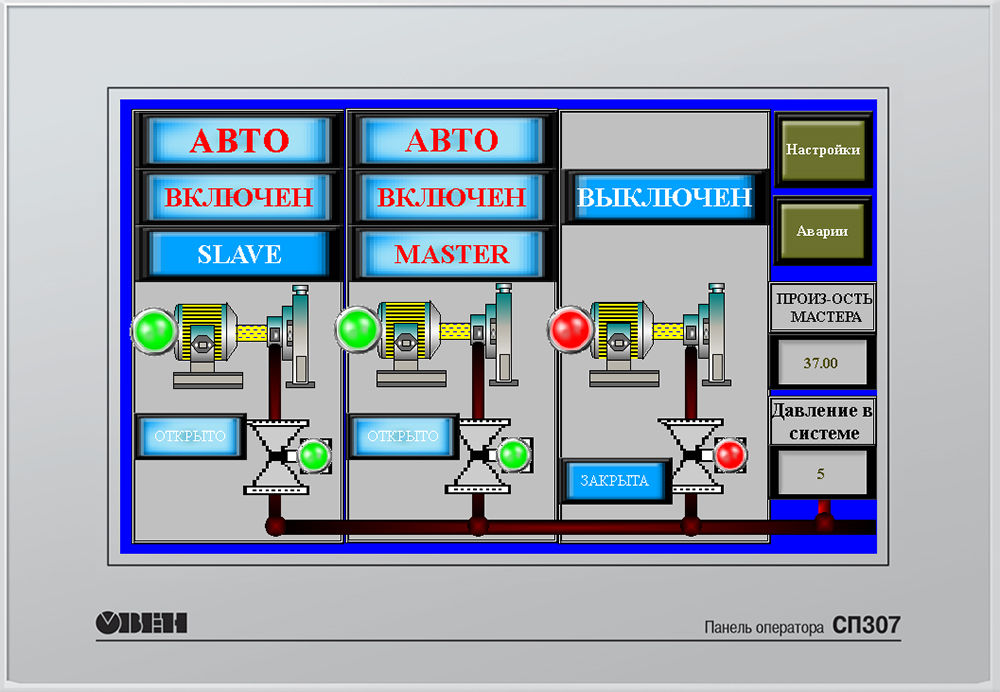Click red status lamp beside third motor
Viewport: 1000px width, 692px height.
(571, 328)
